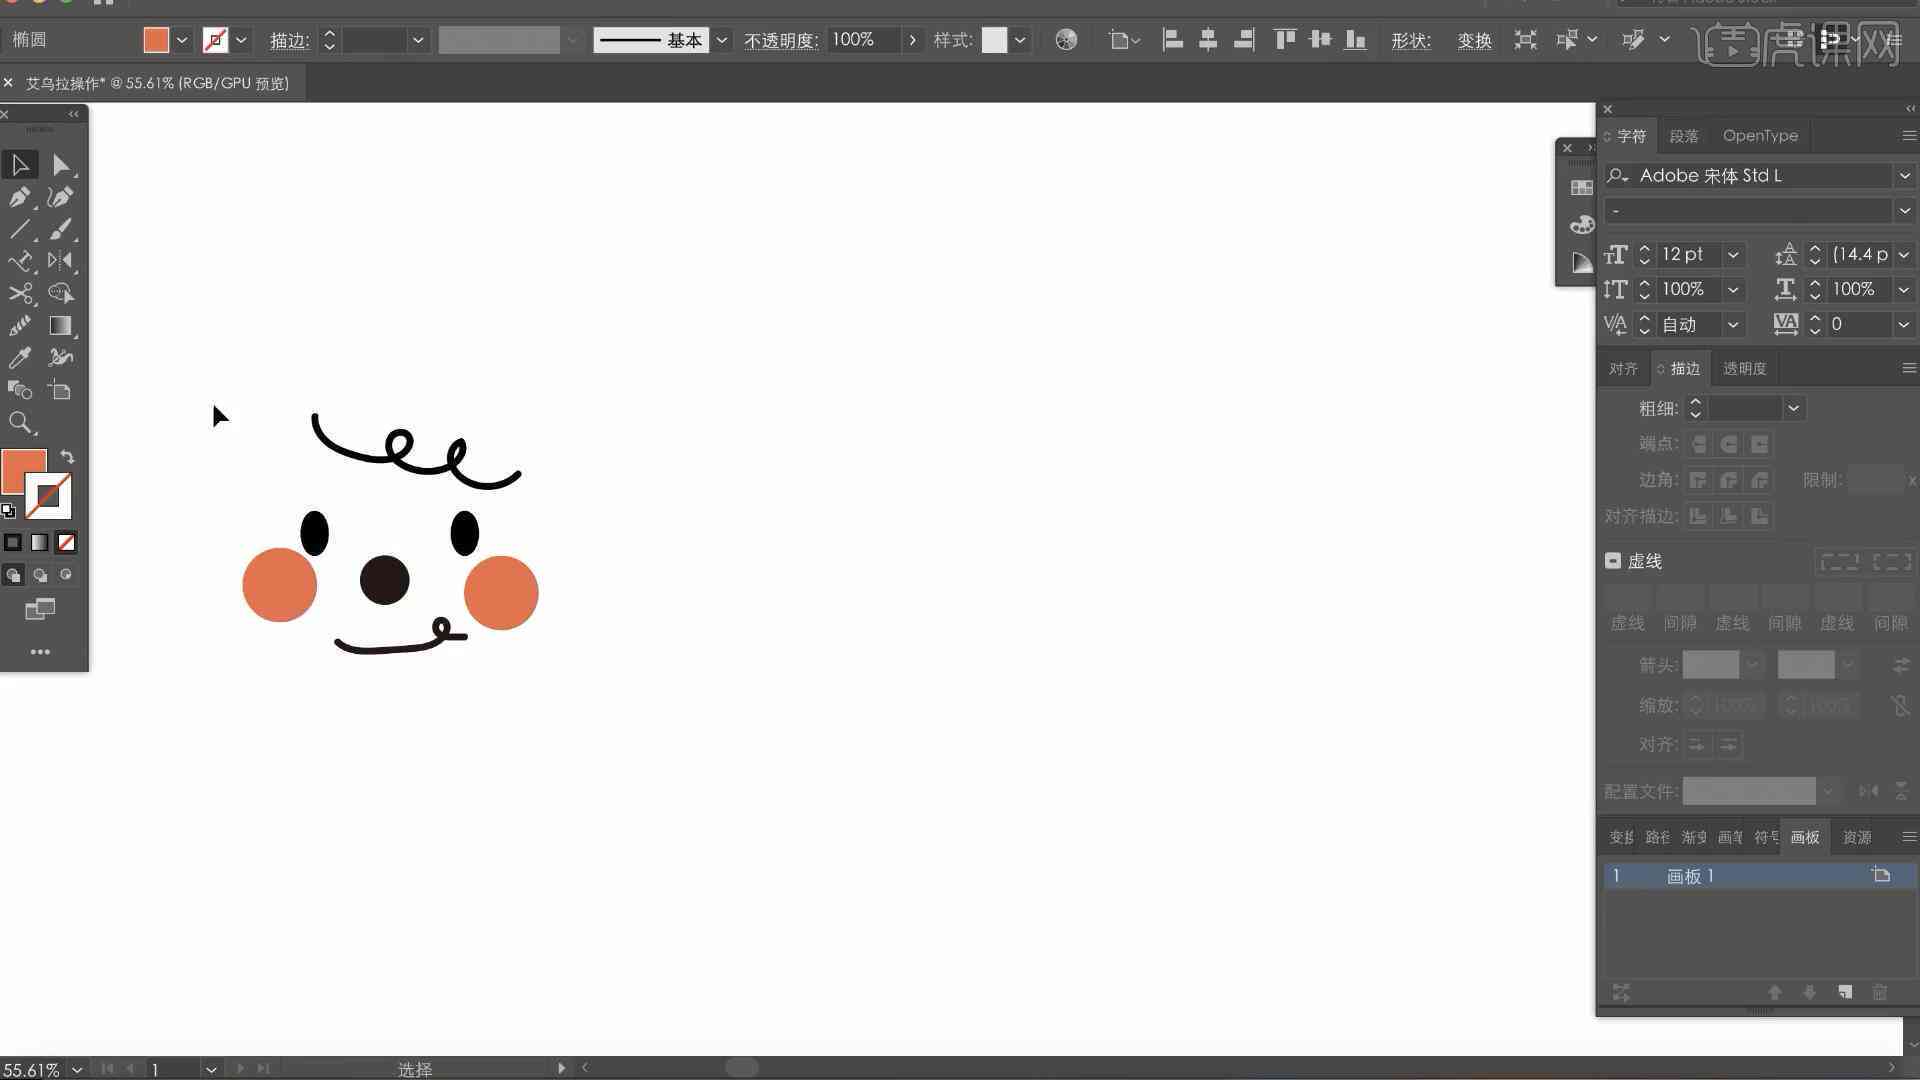Click the style swatch in control bar
Viewport: 1920px width, 1080px height.
tap(994, 40)
